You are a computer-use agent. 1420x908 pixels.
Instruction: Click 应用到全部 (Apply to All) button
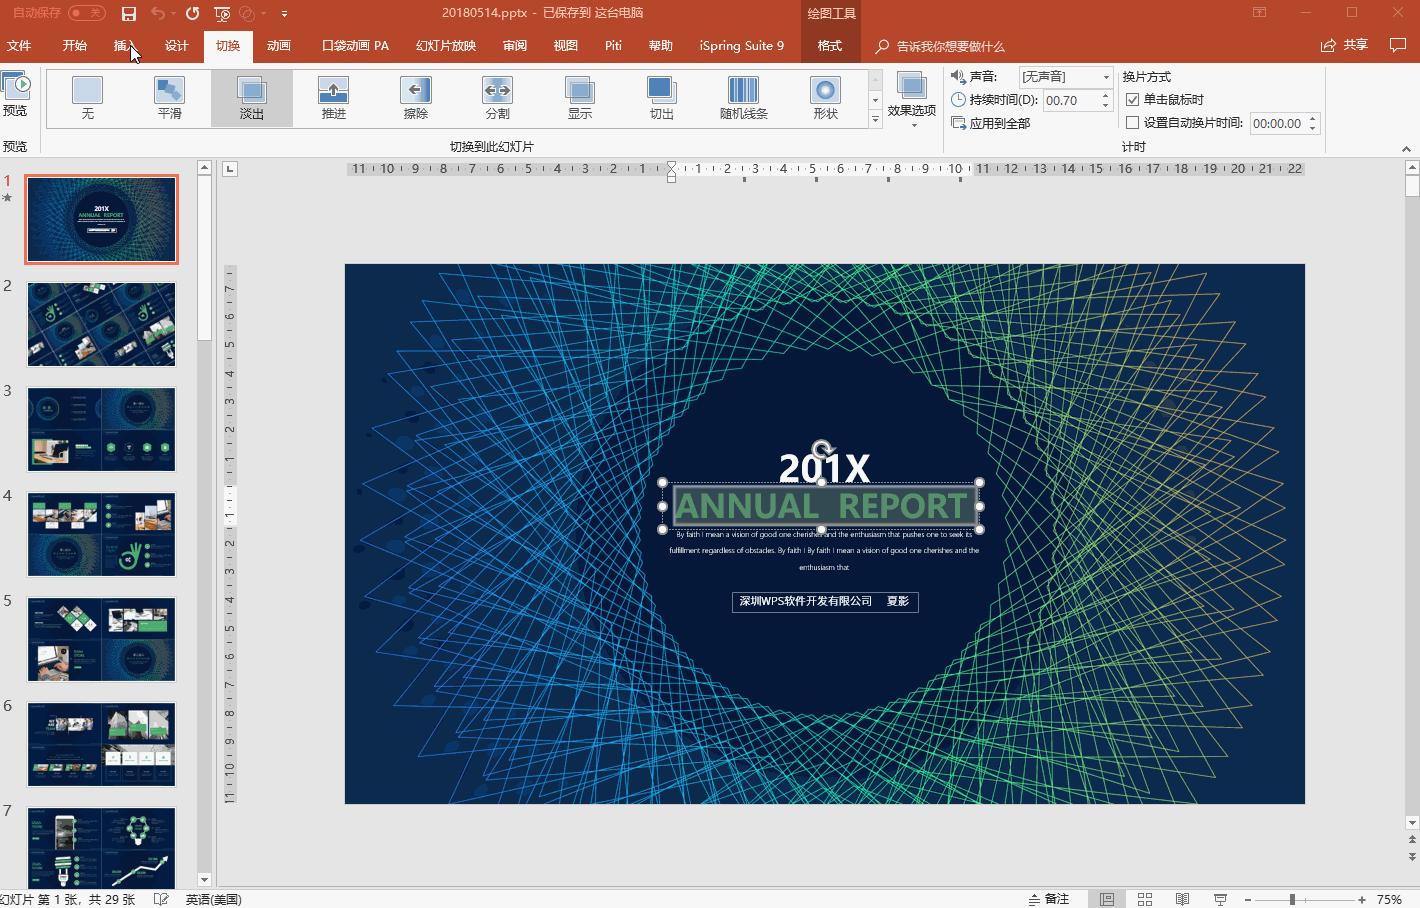click(x=991, y=123)
